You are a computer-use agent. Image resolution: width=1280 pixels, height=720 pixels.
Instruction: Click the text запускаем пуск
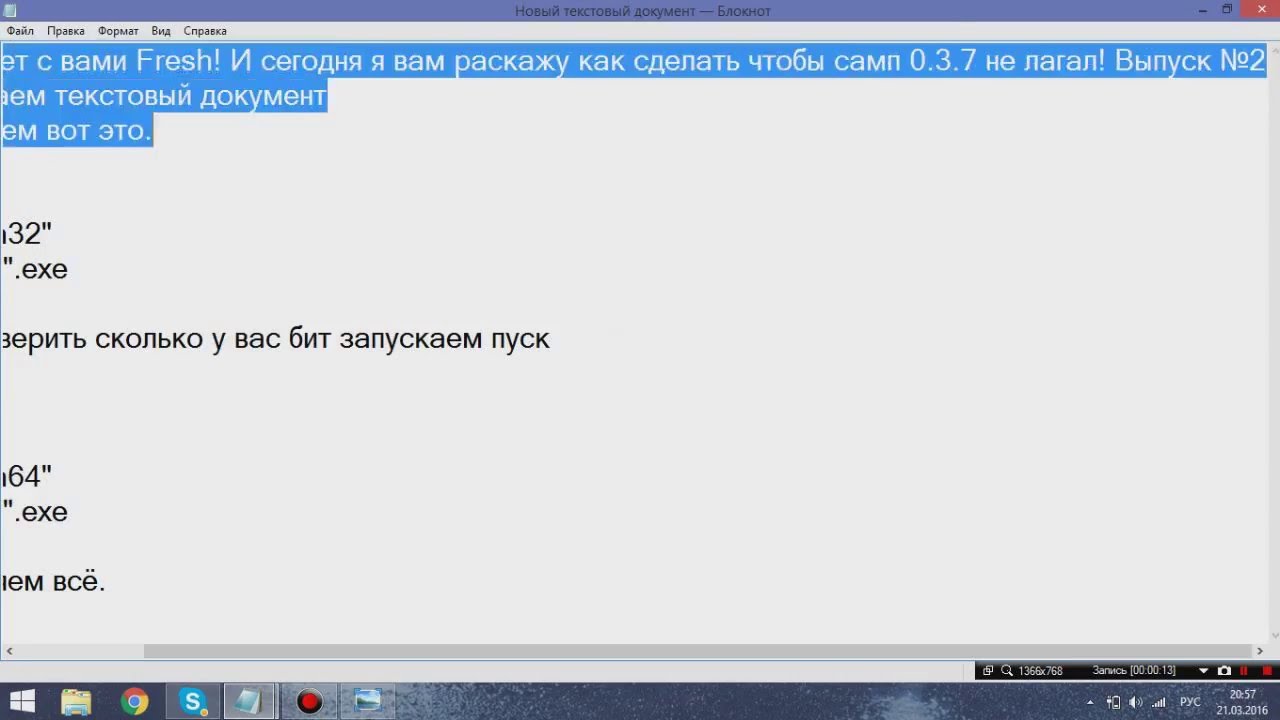[x=445, y=338]
